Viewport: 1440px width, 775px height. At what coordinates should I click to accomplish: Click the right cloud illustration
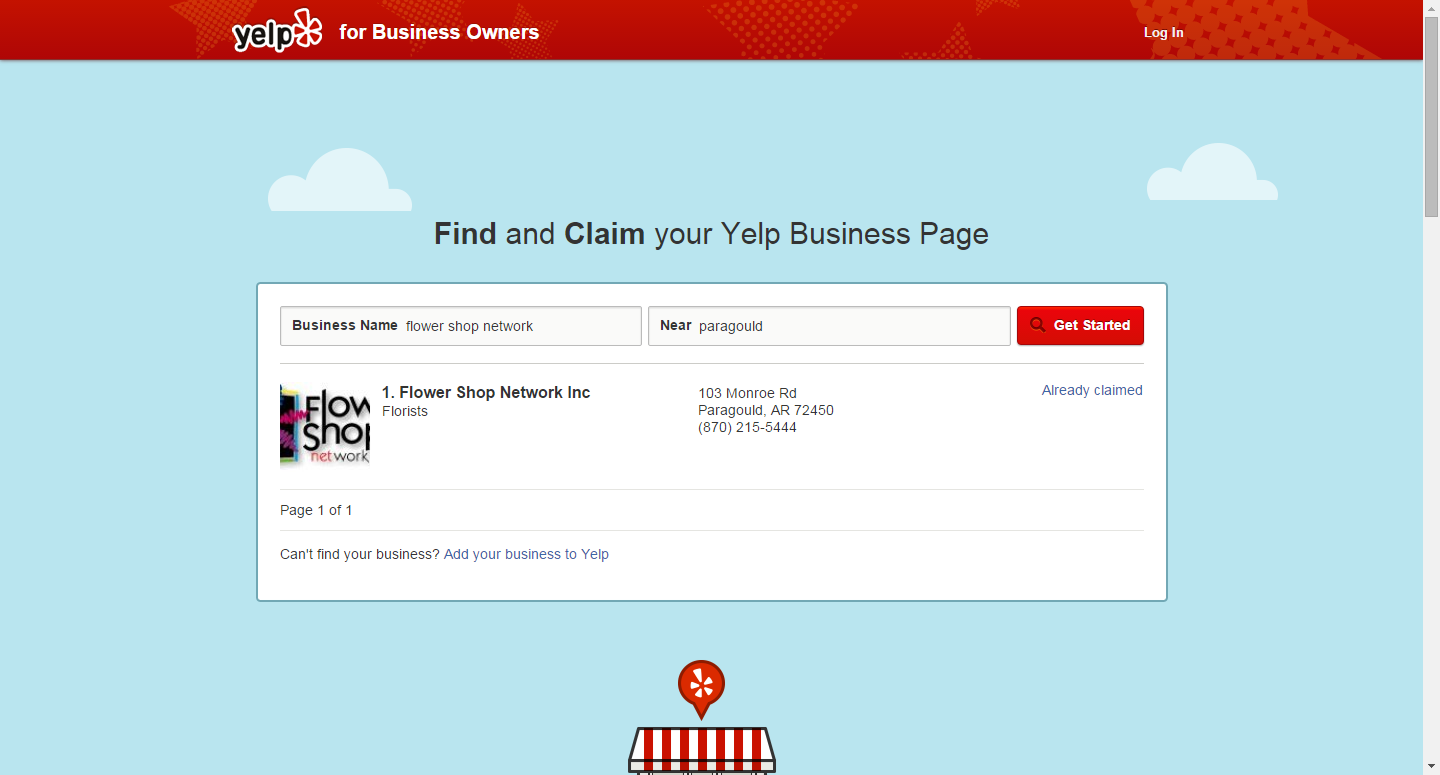coord(1212,177)
